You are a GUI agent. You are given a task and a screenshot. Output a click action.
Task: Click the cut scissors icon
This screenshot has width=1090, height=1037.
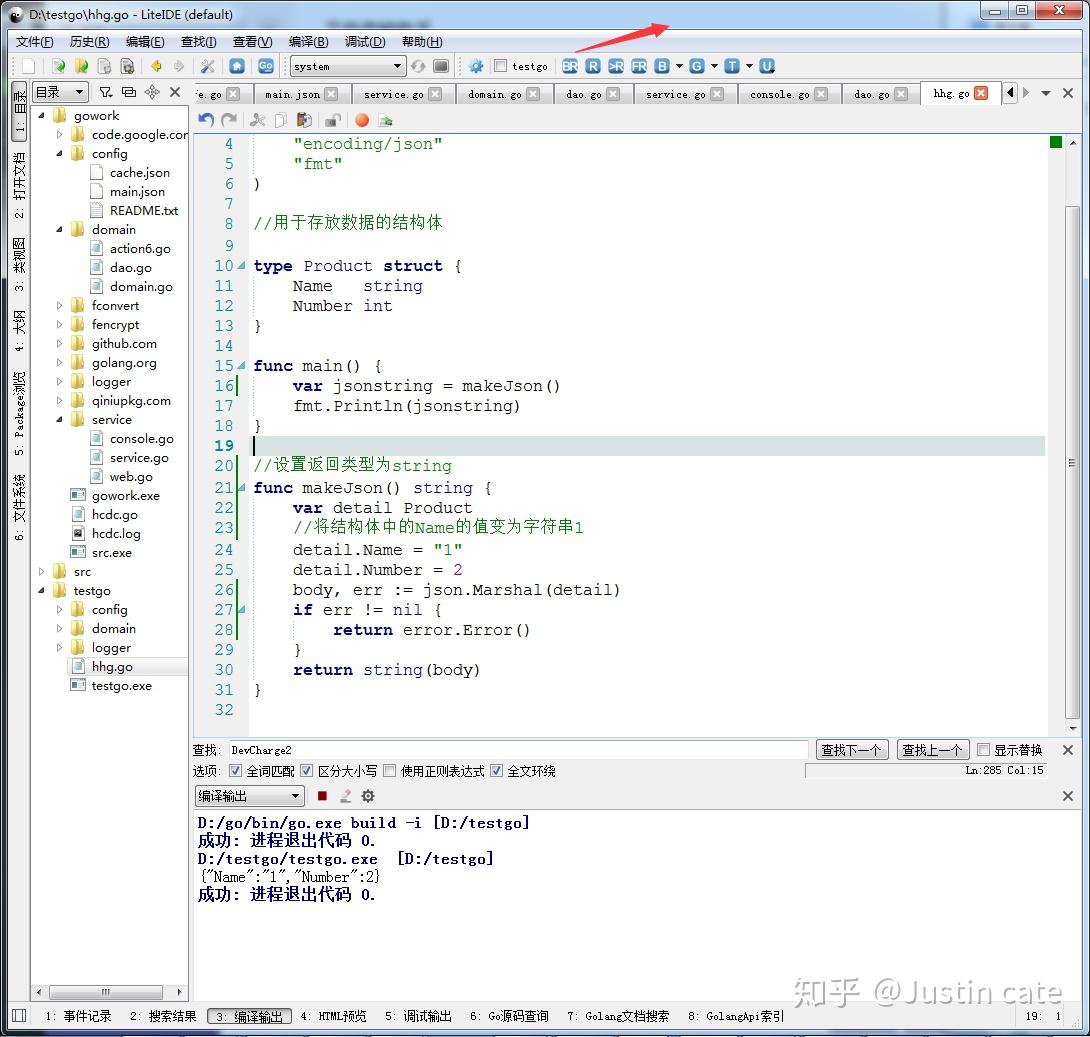point(259,120)
